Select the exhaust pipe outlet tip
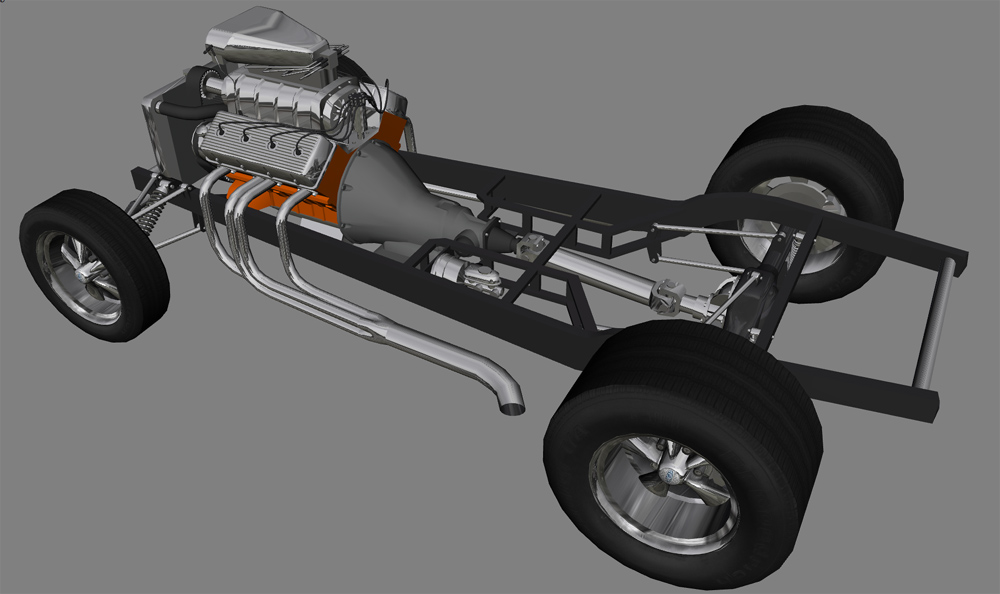This screenshot has width=1000, height=594. pos(510,402)
